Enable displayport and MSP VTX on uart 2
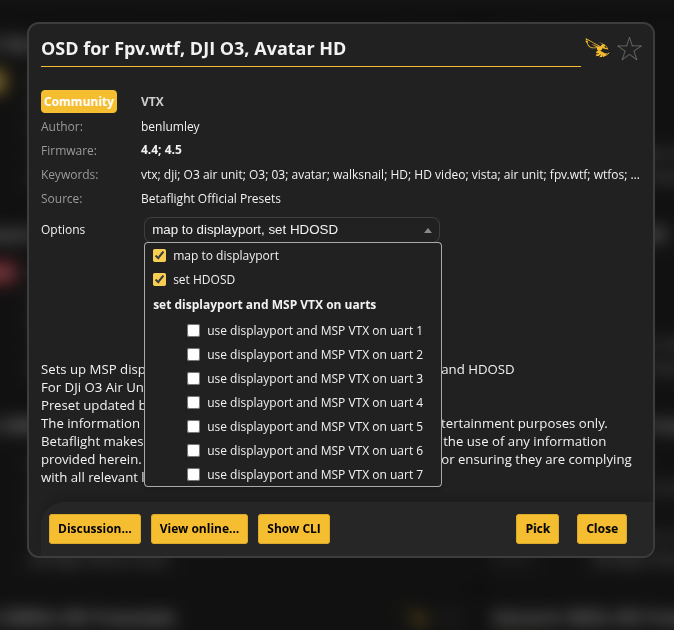674x630 pixels. [194, 355]
